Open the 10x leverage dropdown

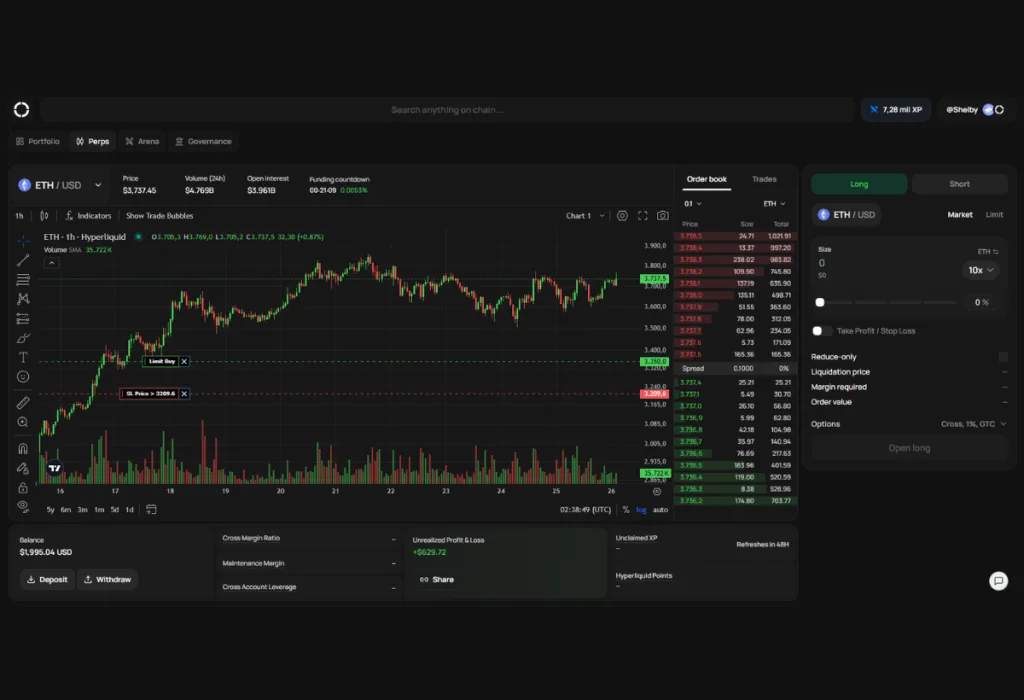(x=981, y=270)
